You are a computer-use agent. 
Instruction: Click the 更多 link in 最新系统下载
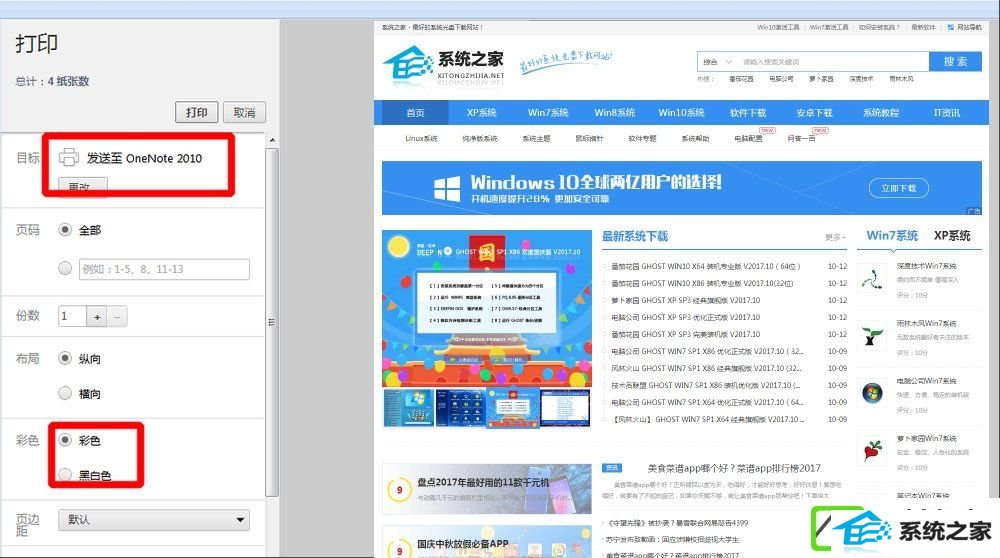pyautogui.click(x=835, y=237)
